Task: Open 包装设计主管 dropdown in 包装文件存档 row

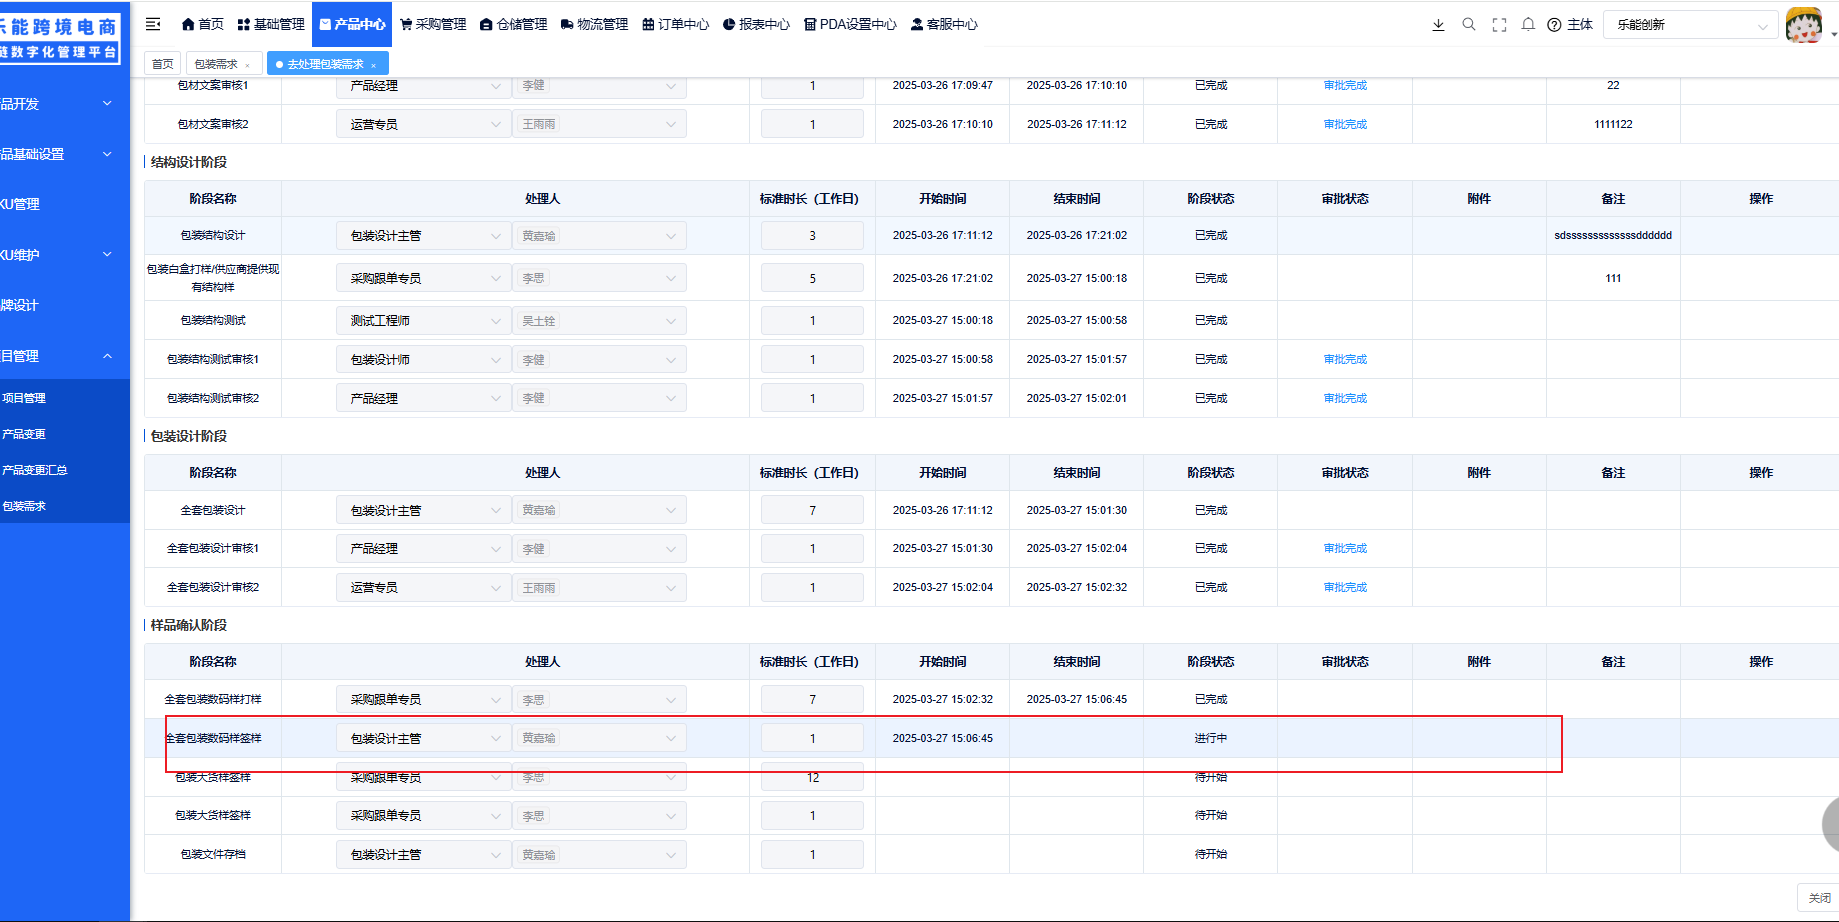Action: point(424,855)
